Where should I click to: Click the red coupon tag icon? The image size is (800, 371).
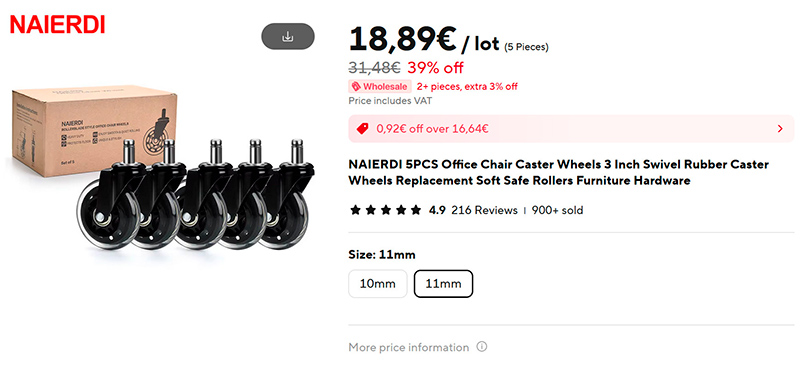(362, 129)
